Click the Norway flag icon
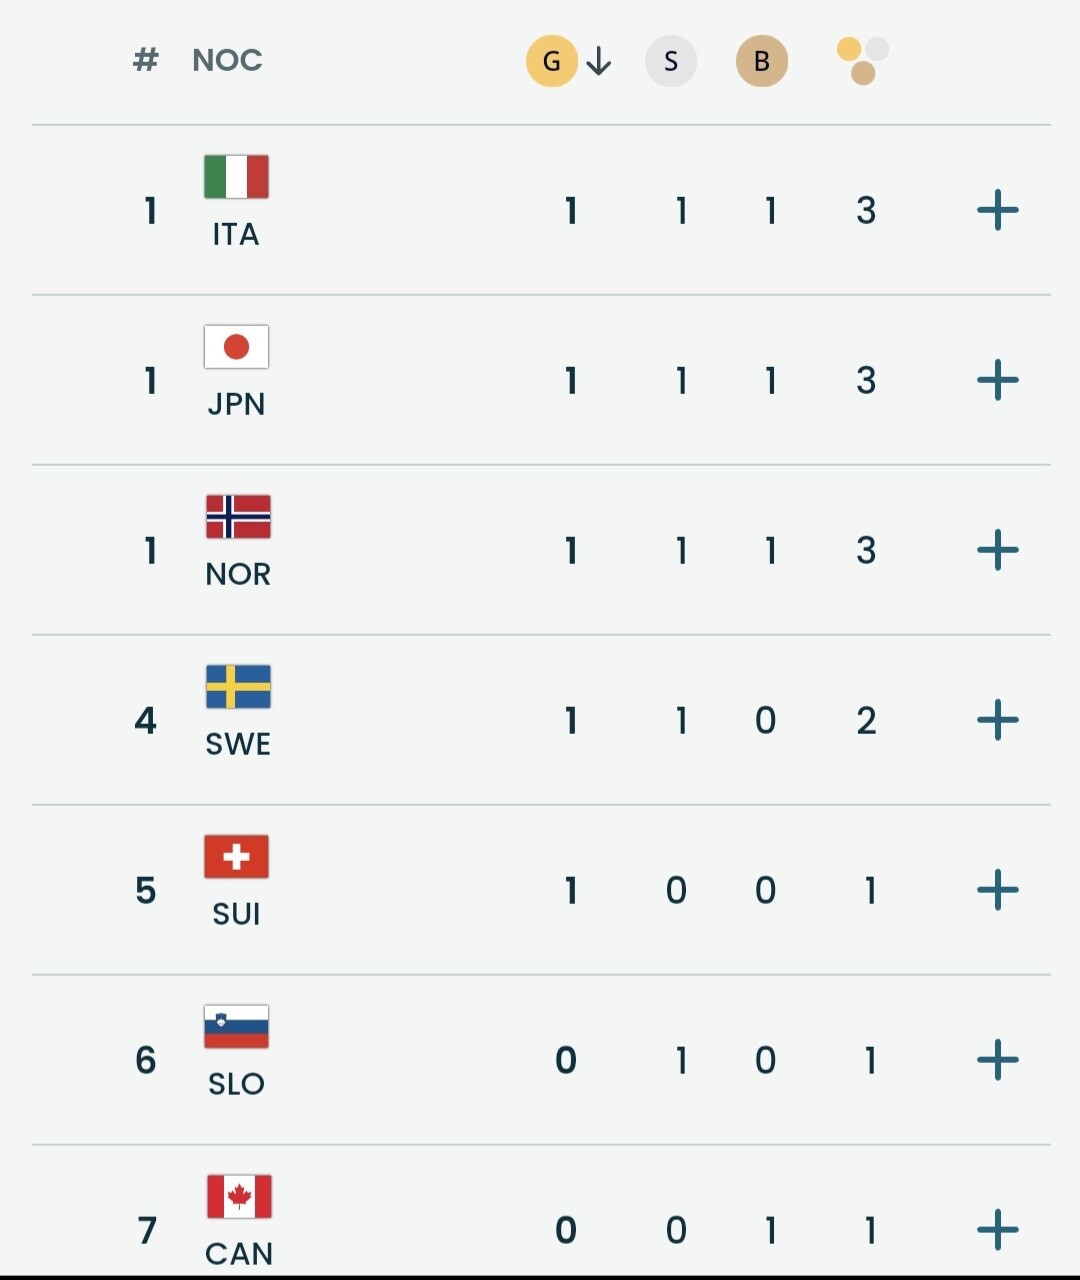The image size is (1080, 1280). [x=238, y=517]
